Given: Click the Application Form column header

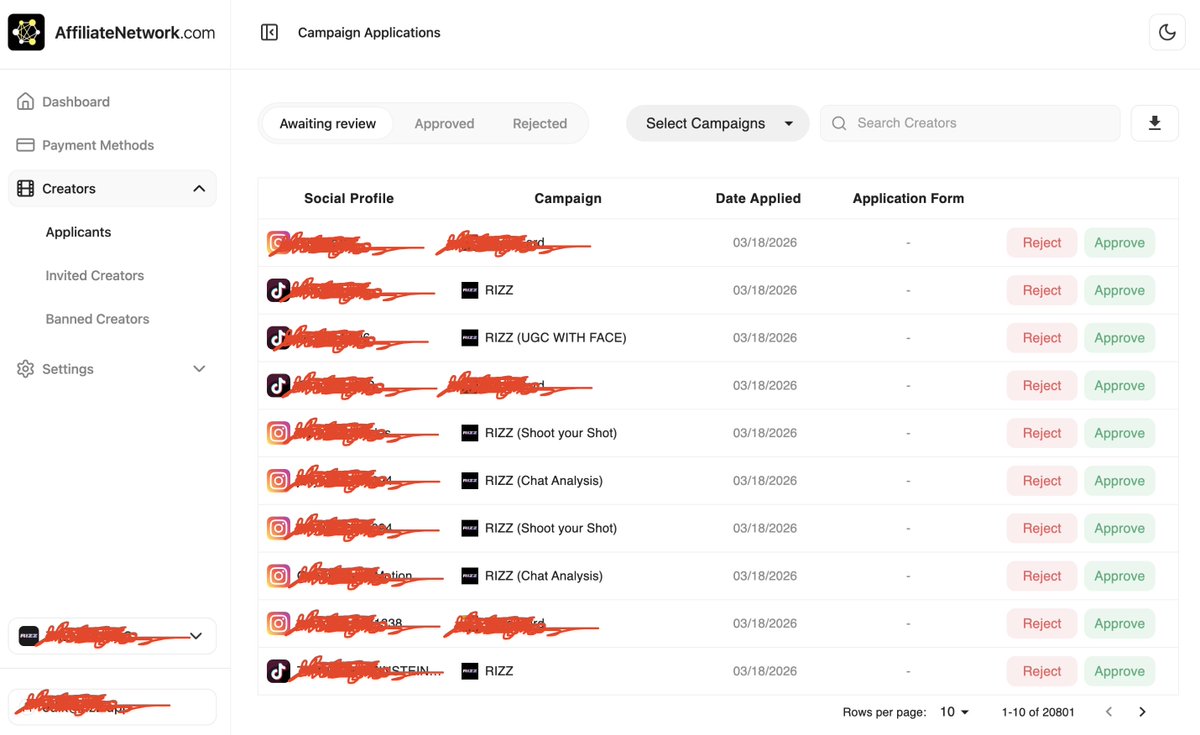Looking at the screenshot, I should coord(908,198).
